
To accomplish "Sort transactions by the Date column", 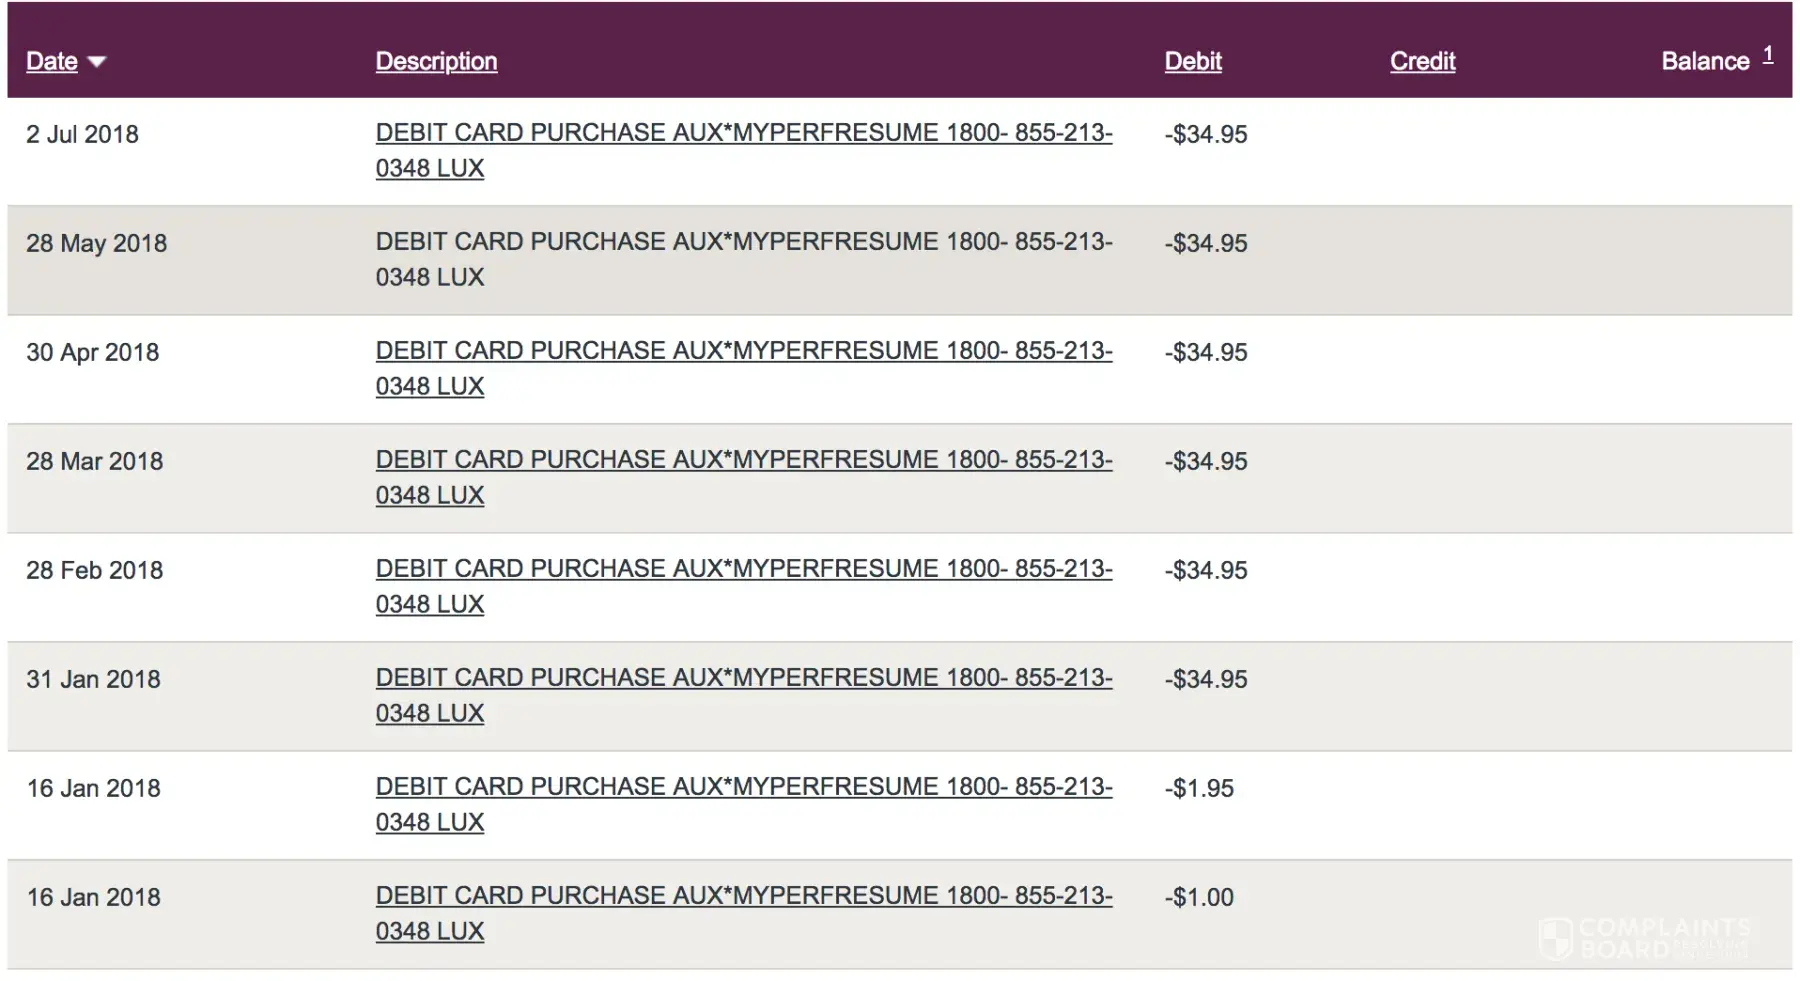I will point(52,61).
